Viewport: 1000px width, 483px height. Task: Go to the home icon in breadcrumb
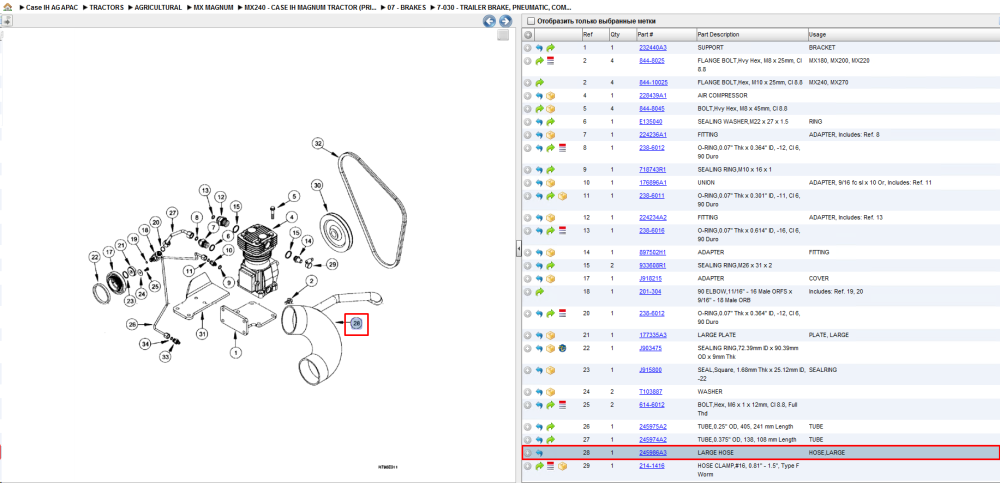click(8, 7)
